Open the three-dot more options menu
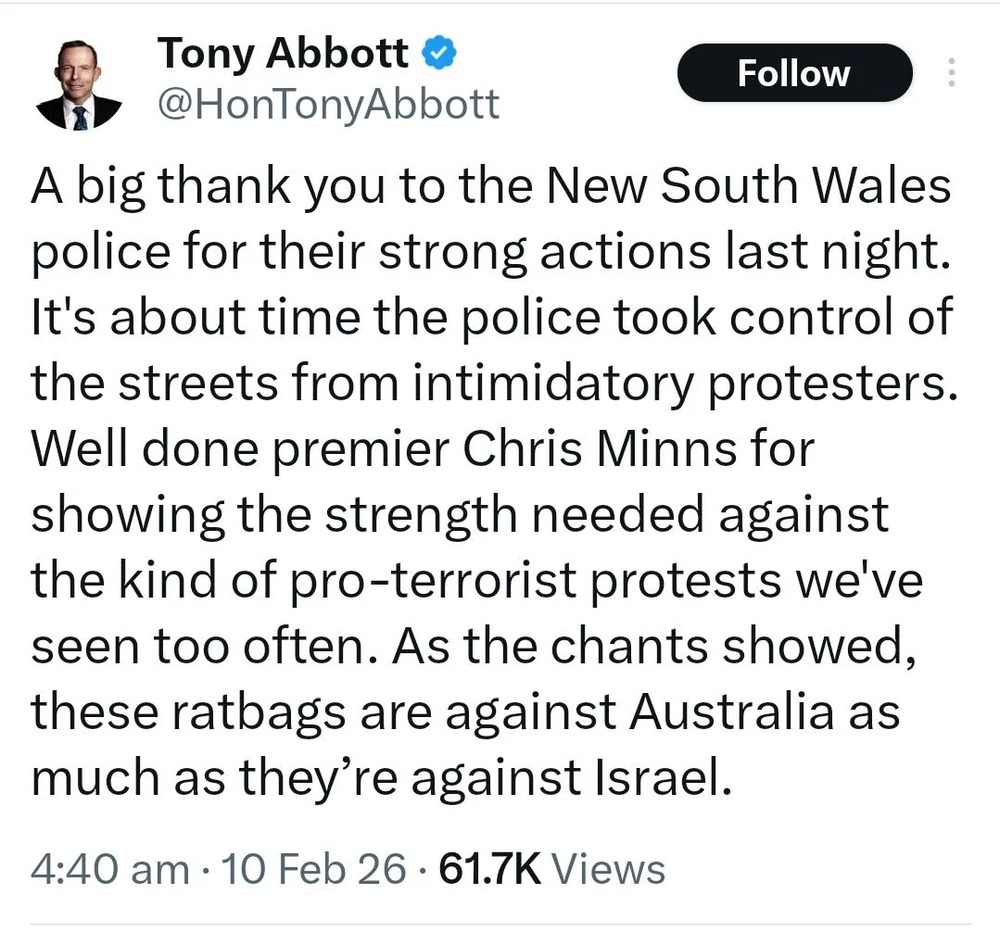1000x932 pixels. [x=951, y=73]
